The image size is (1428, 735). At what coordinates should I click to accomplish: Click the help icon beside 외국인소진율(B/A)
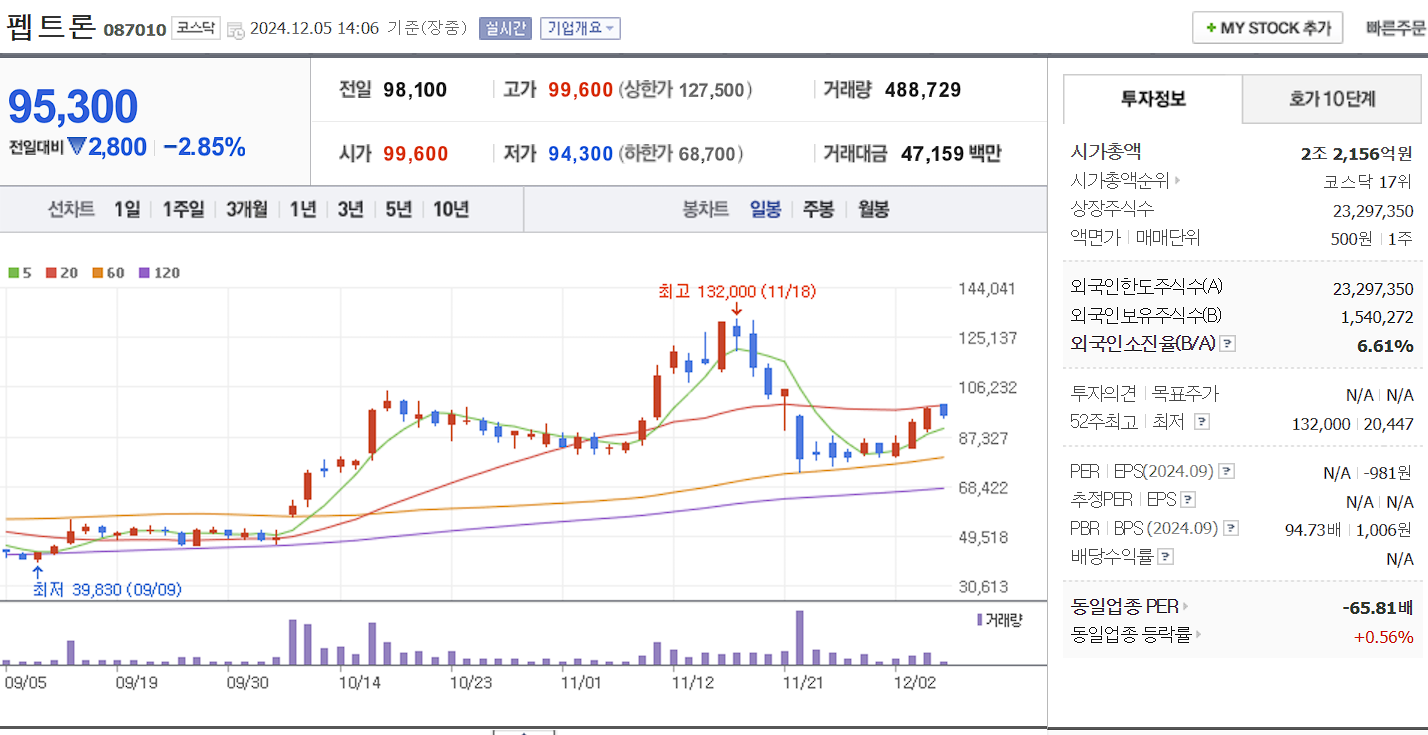(1225, 344)
